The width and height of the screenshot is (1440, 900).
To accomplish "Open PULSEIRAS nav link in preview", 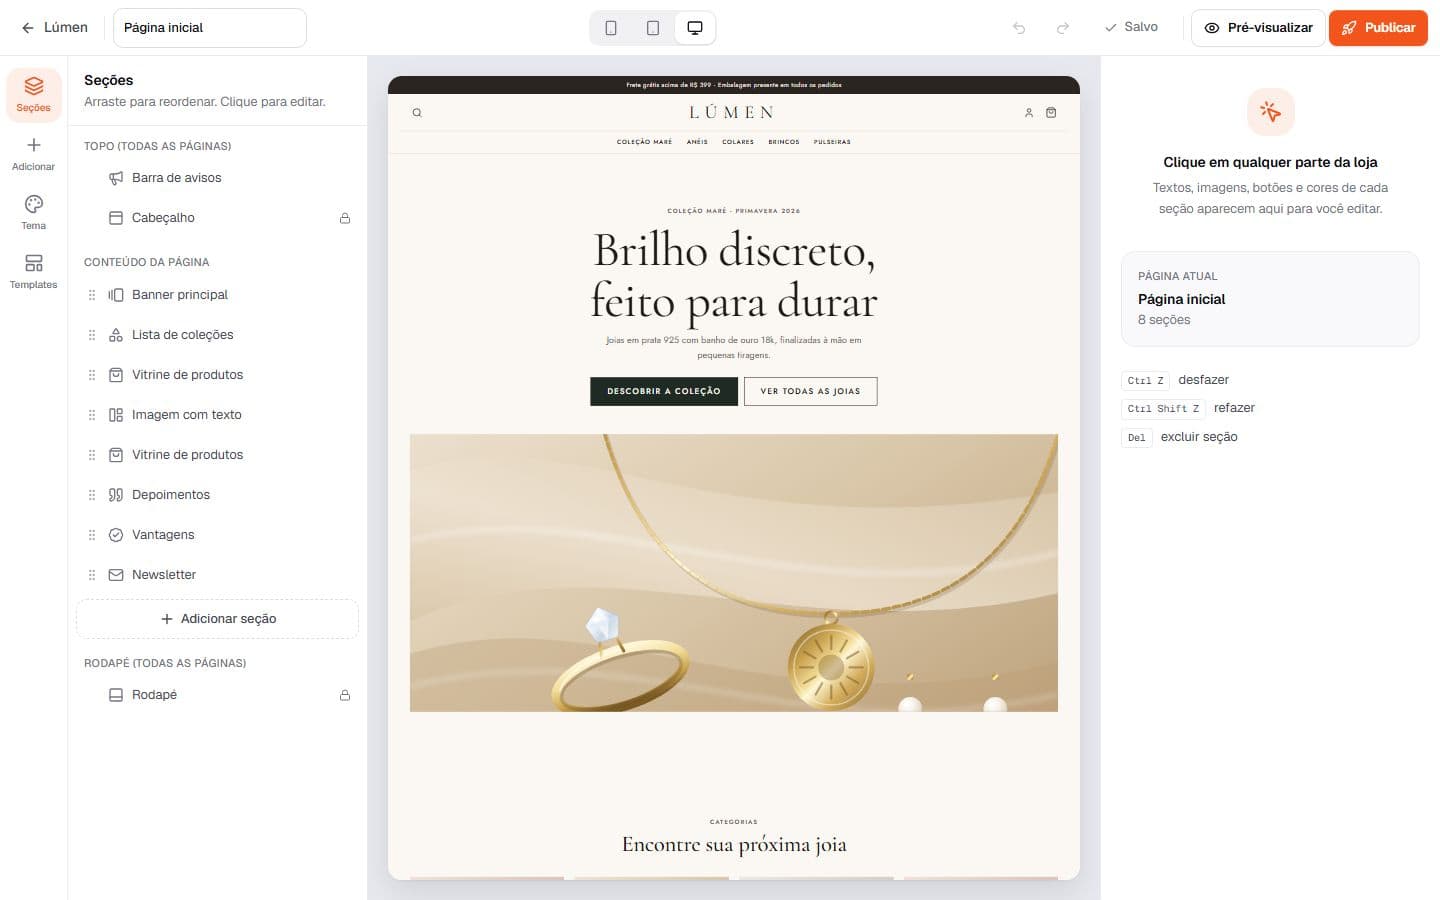I will click(832, 142).
